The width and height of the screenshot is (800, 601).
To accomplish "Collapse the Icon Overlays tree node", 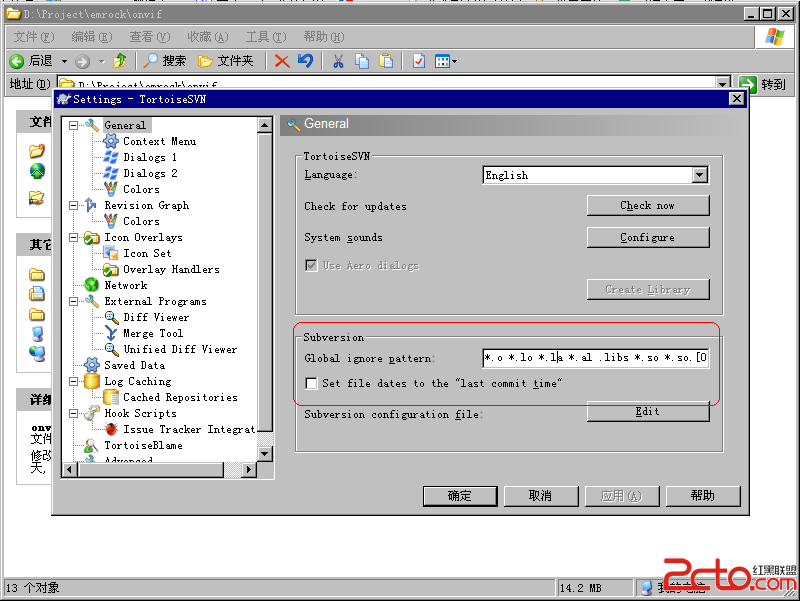I will [73, 237].
